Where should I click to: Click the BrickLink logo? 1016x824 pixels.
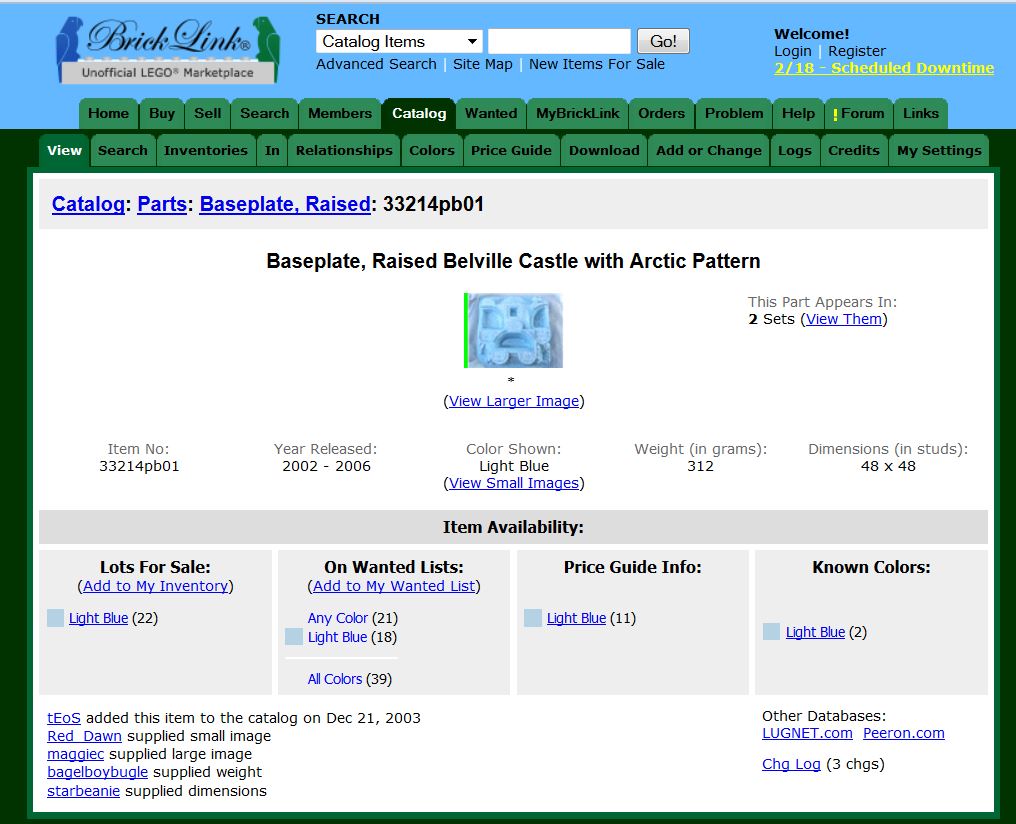167,49
